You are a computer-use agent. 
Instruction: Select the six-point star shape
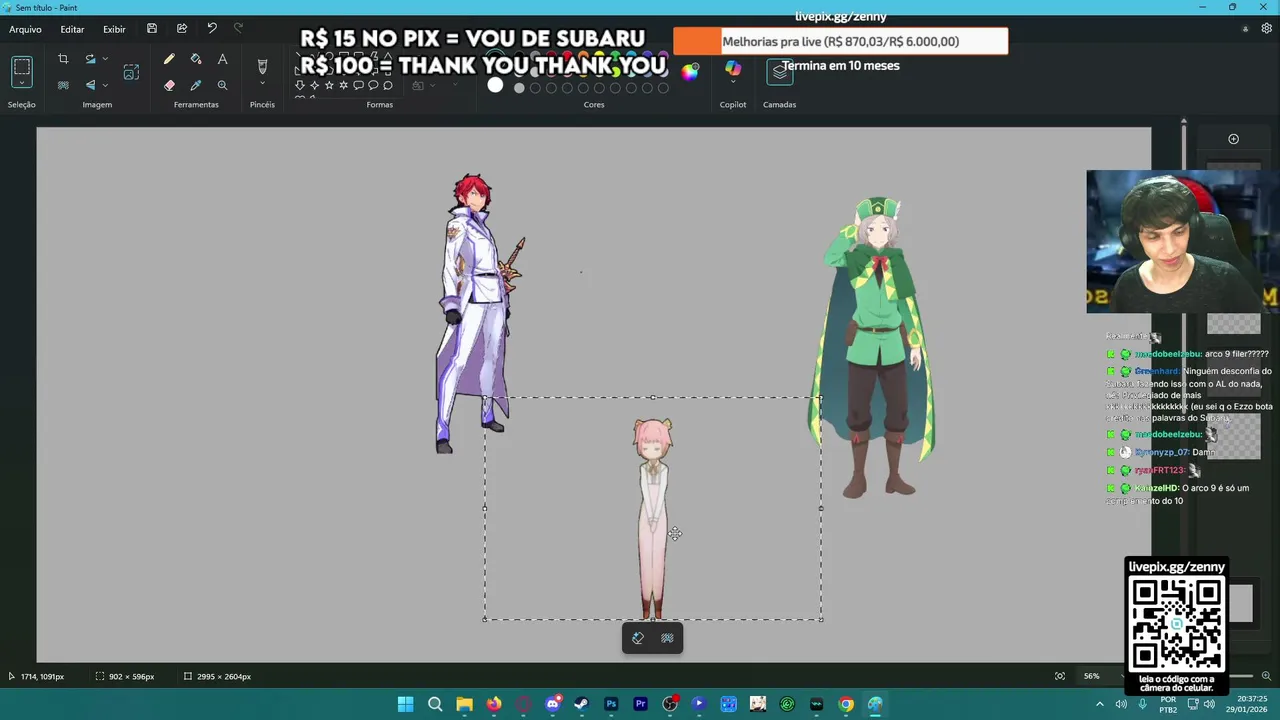[x=344, y=85]
